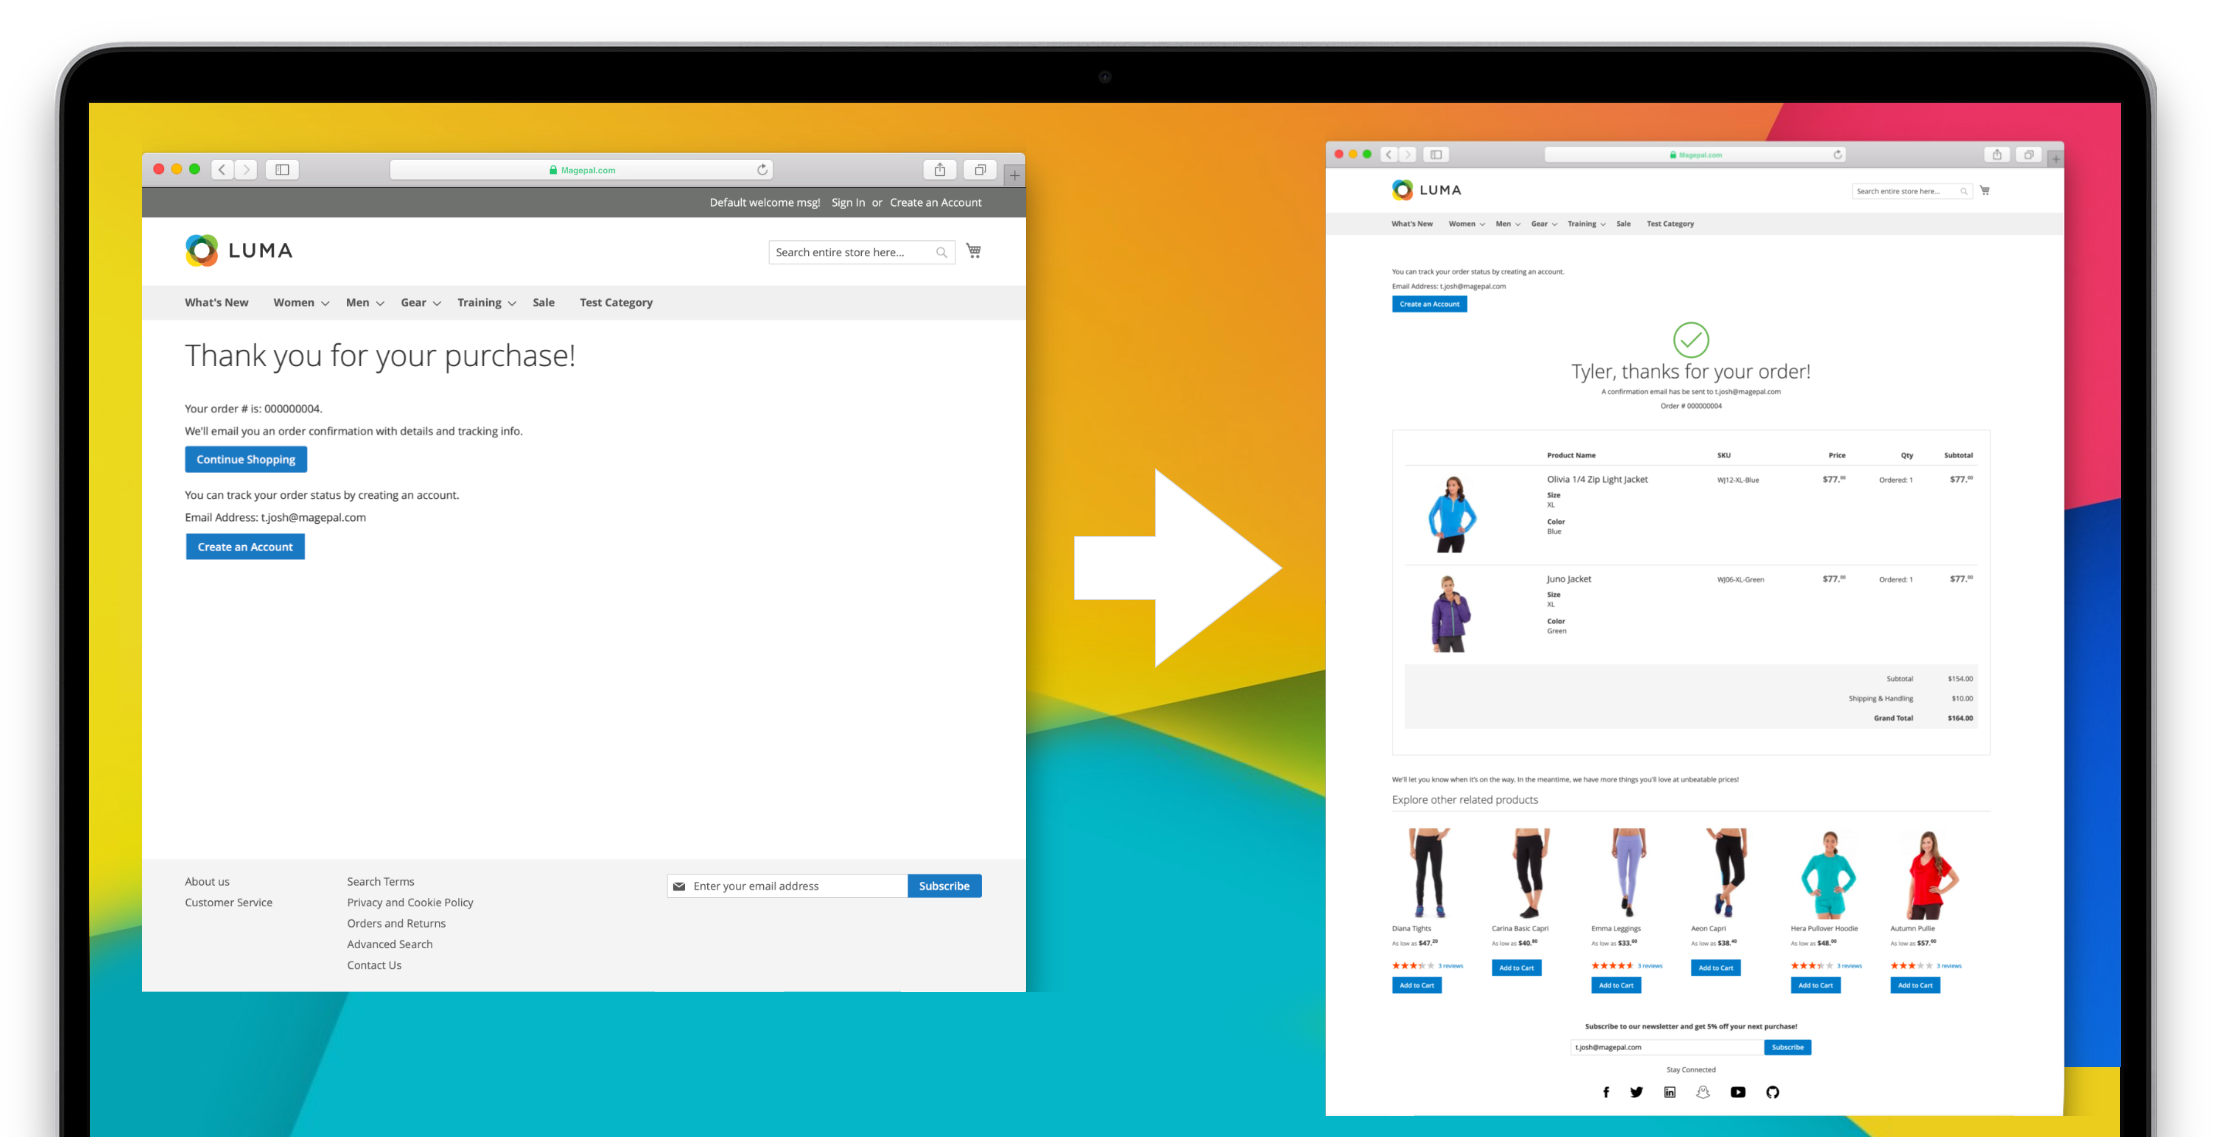The height and width of the screenshot is (1137, 2222).
Task: Click the Continue Shopping button
Action: [245, 460]
